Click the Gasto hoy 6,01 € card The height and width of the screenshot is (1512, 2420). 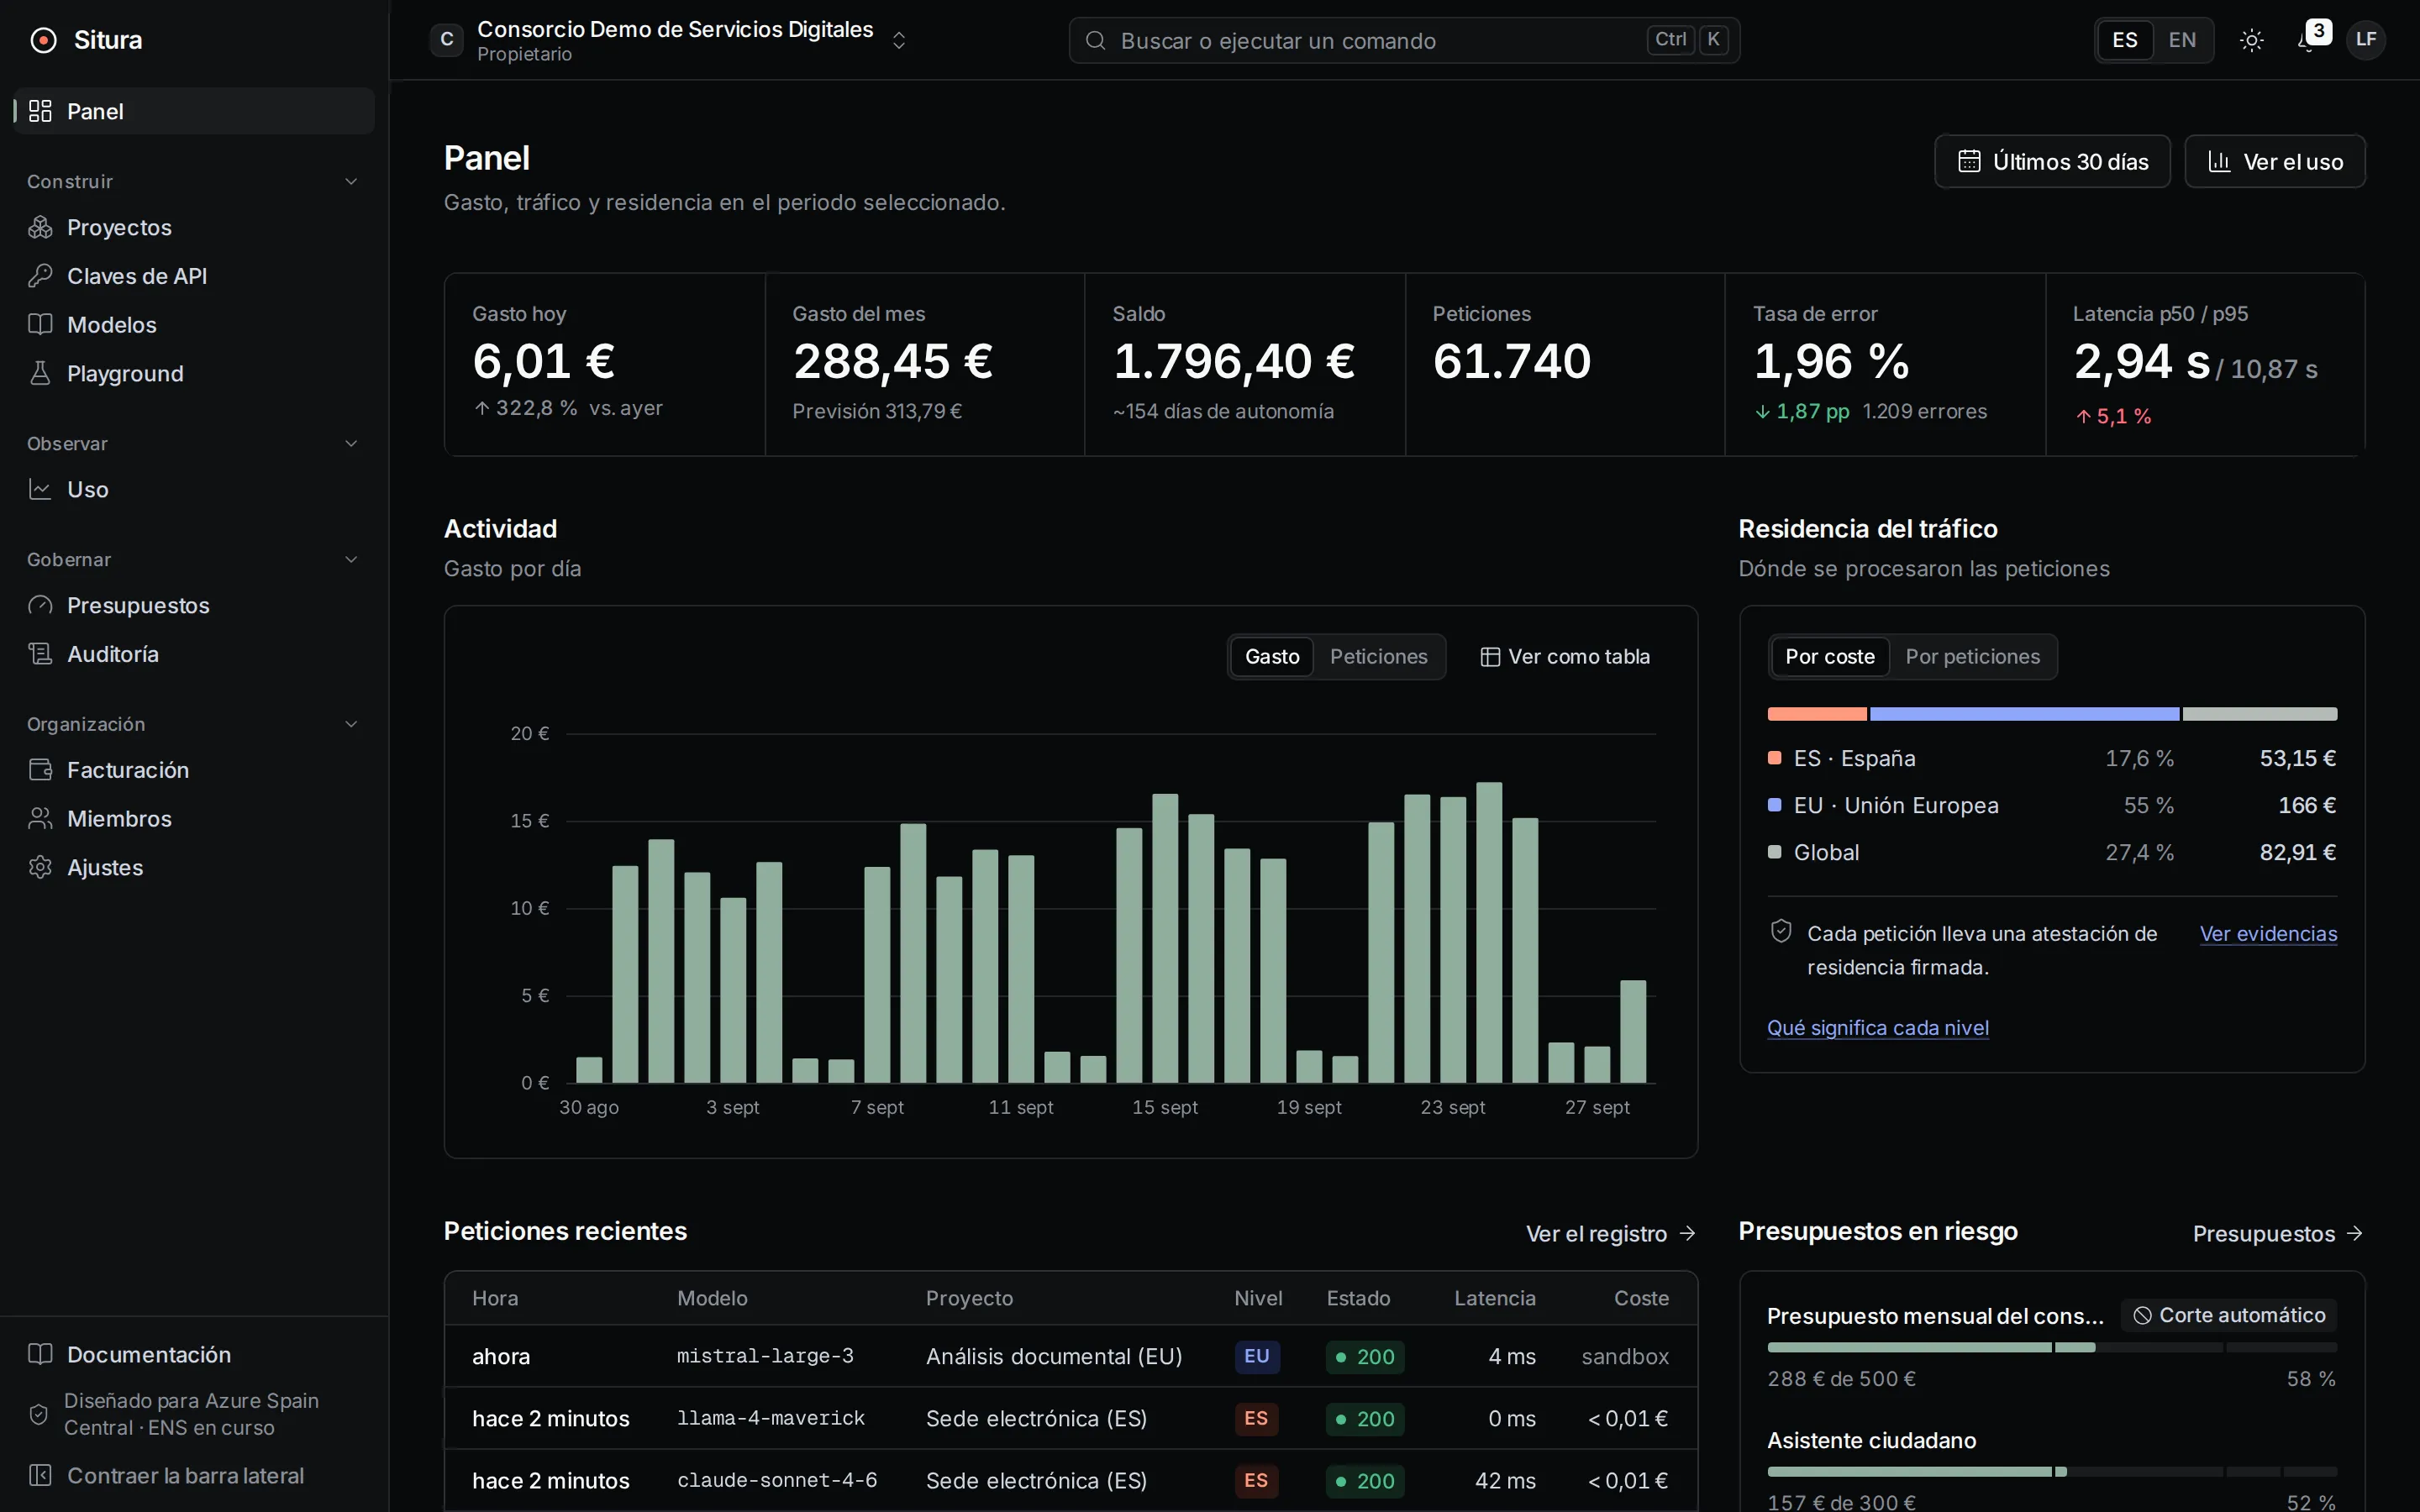tap(605, 365)
